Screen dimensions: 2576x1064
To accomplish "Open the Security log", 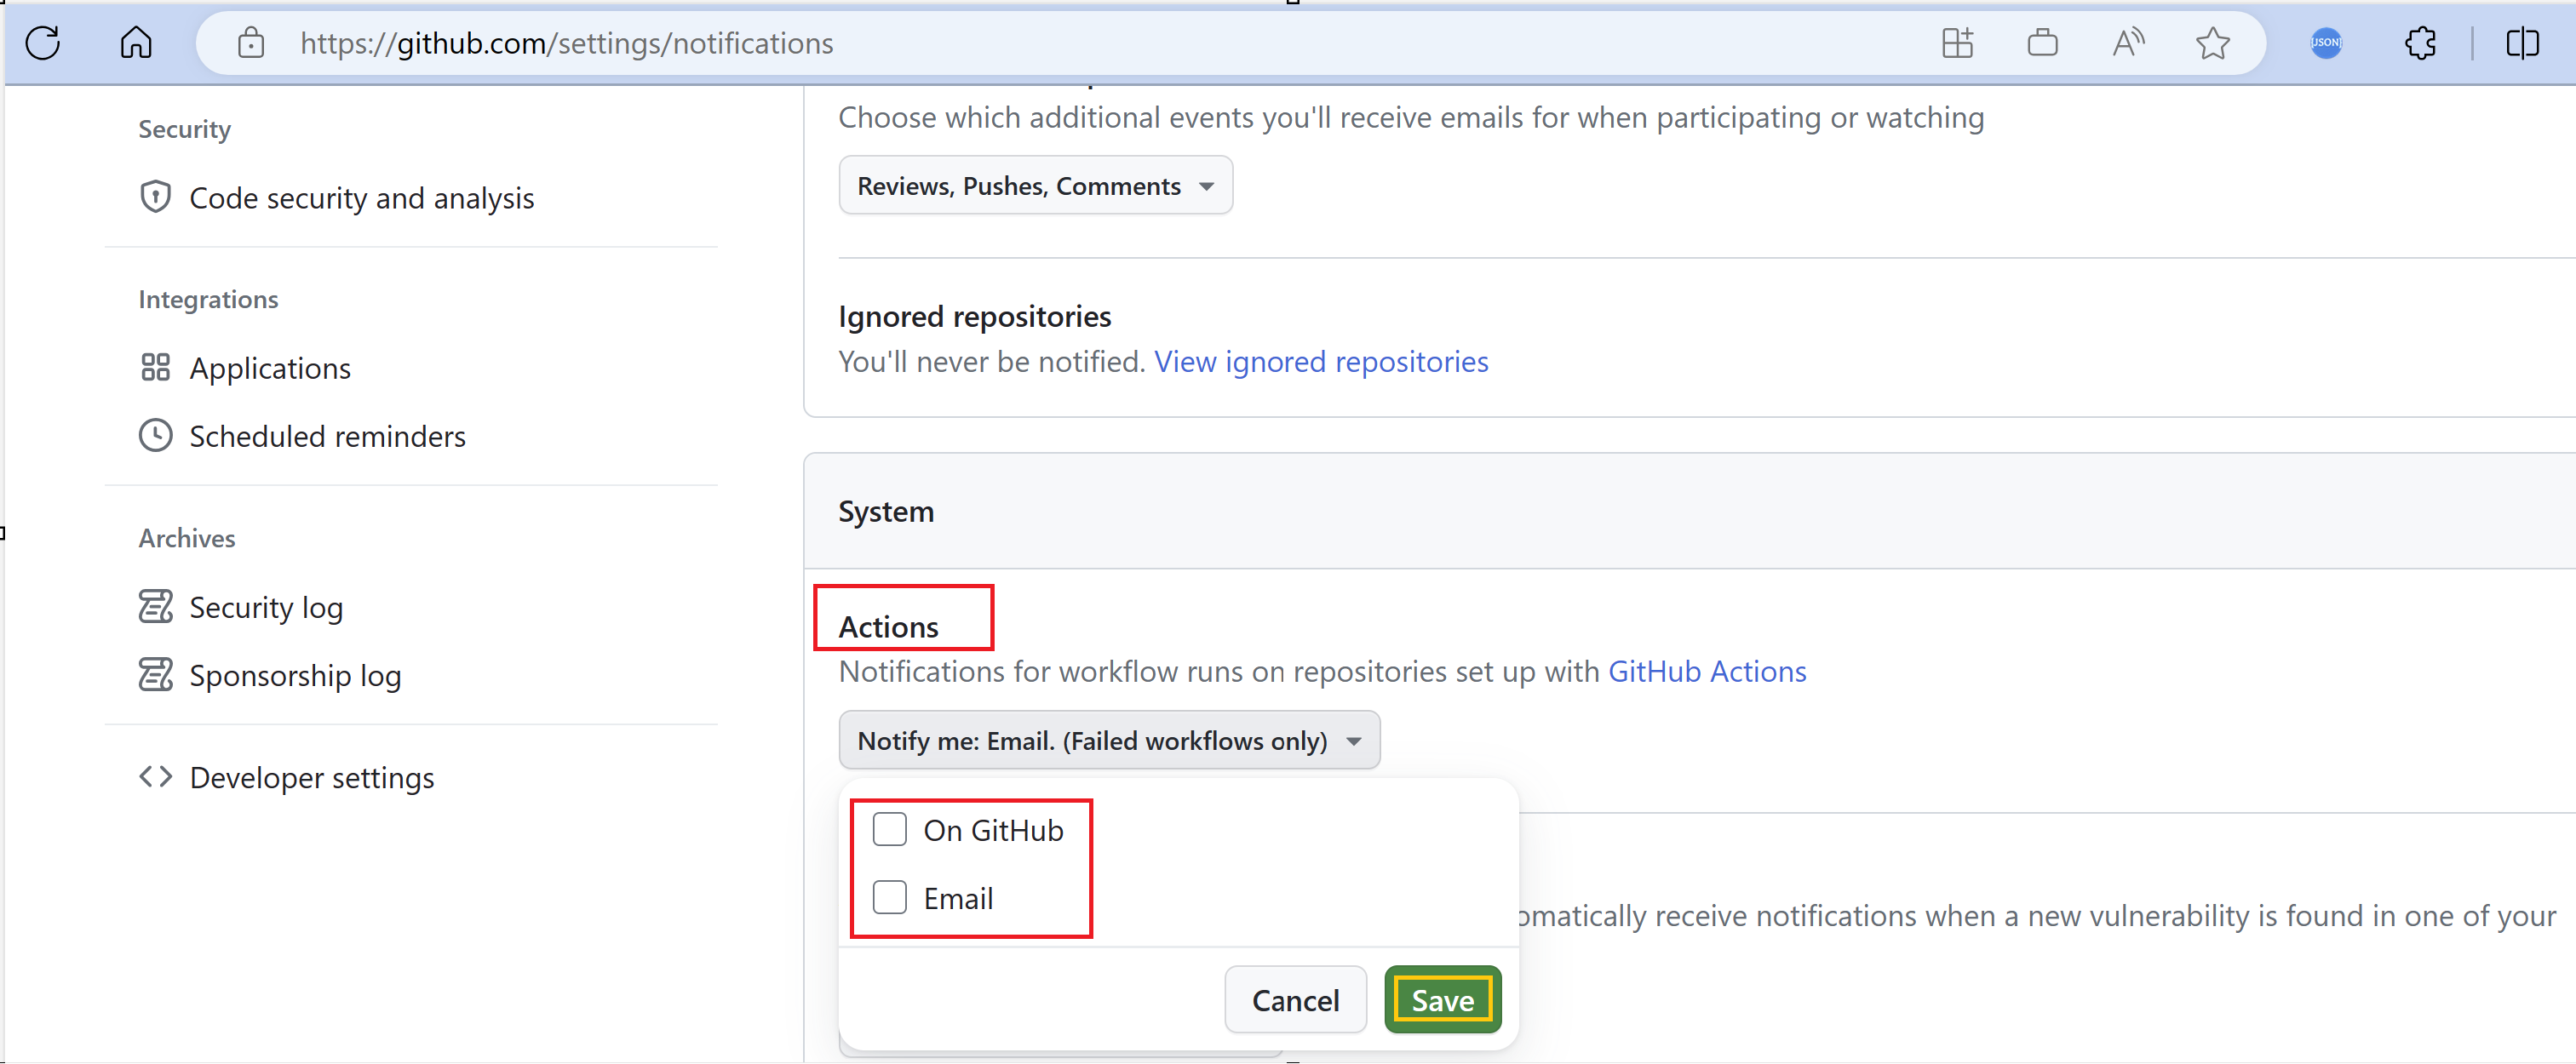I will 266,606.
